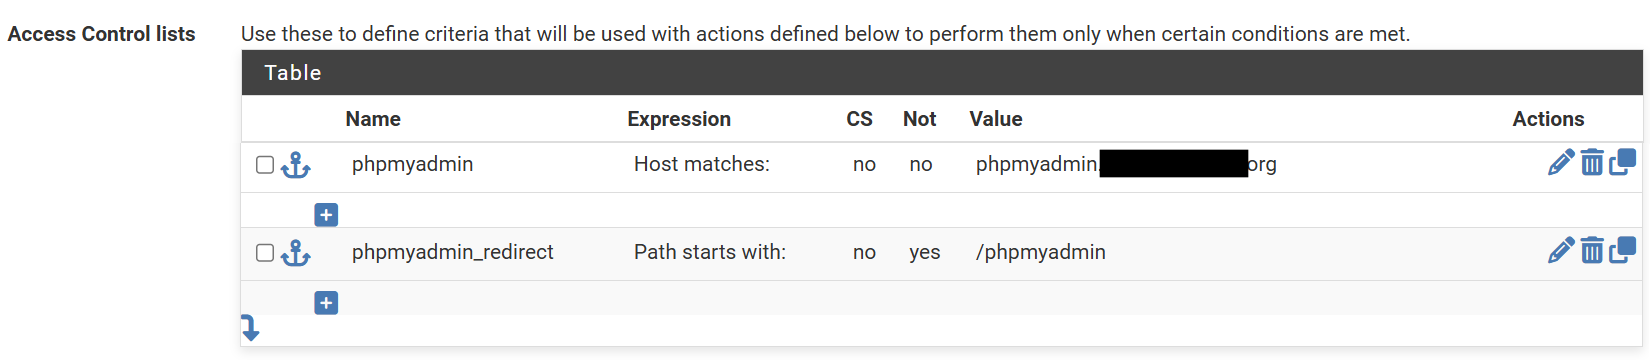Edit the phpmyadmin_redirect entry with pencil icon
This screenshot has height=360, width=1650.
tap(1560, 250)
